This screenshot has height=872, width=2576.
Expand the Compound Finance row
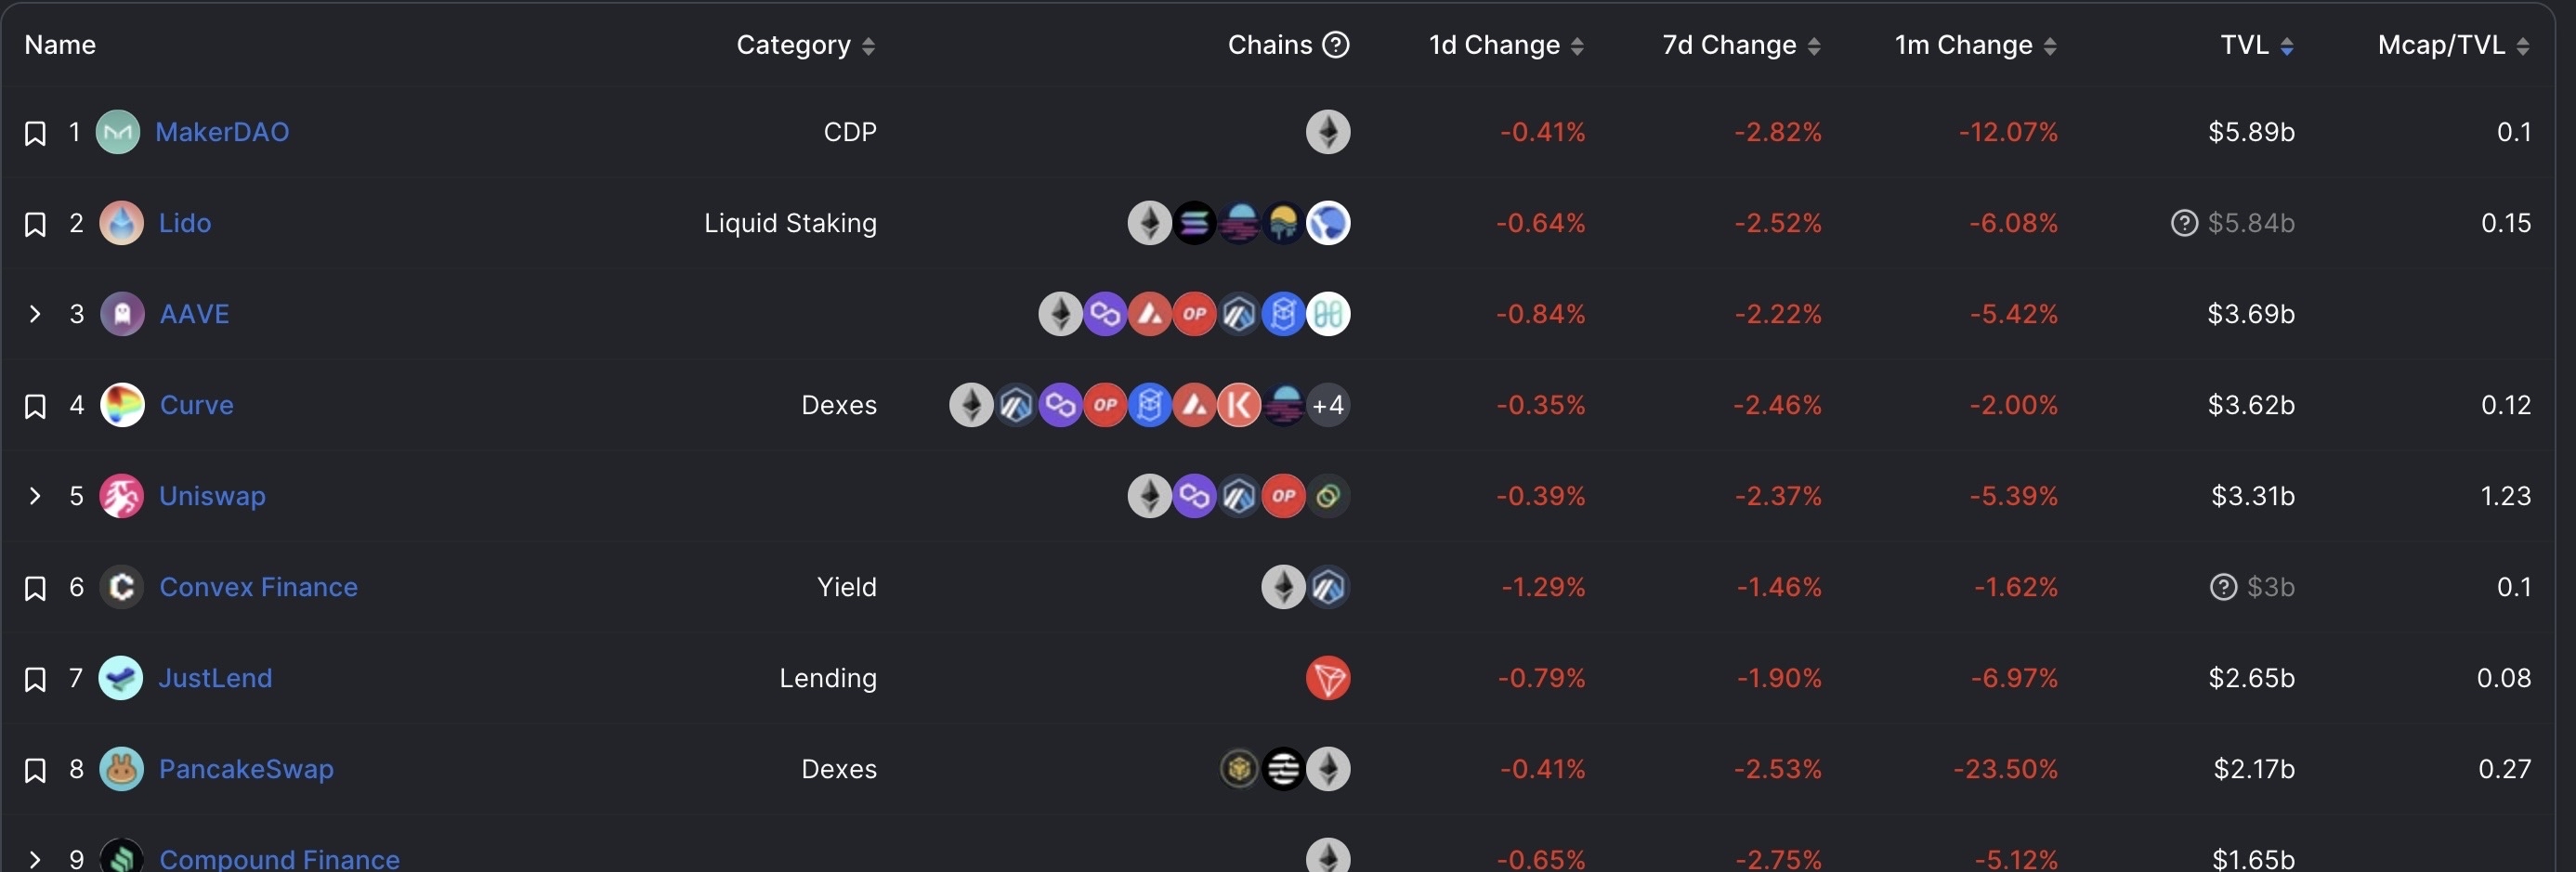(x=35, y=859)
